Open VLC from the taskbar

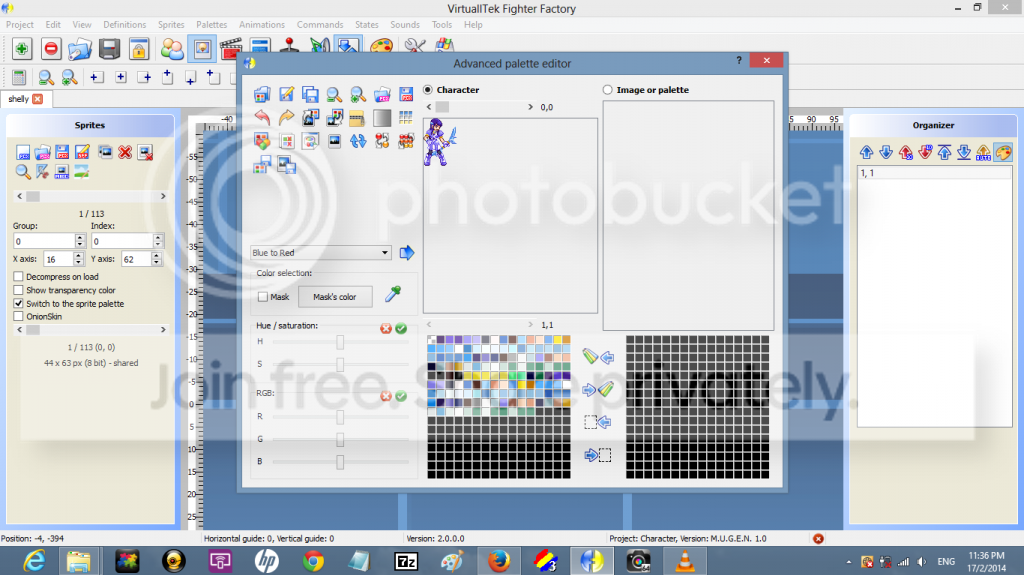click(684, 561)
